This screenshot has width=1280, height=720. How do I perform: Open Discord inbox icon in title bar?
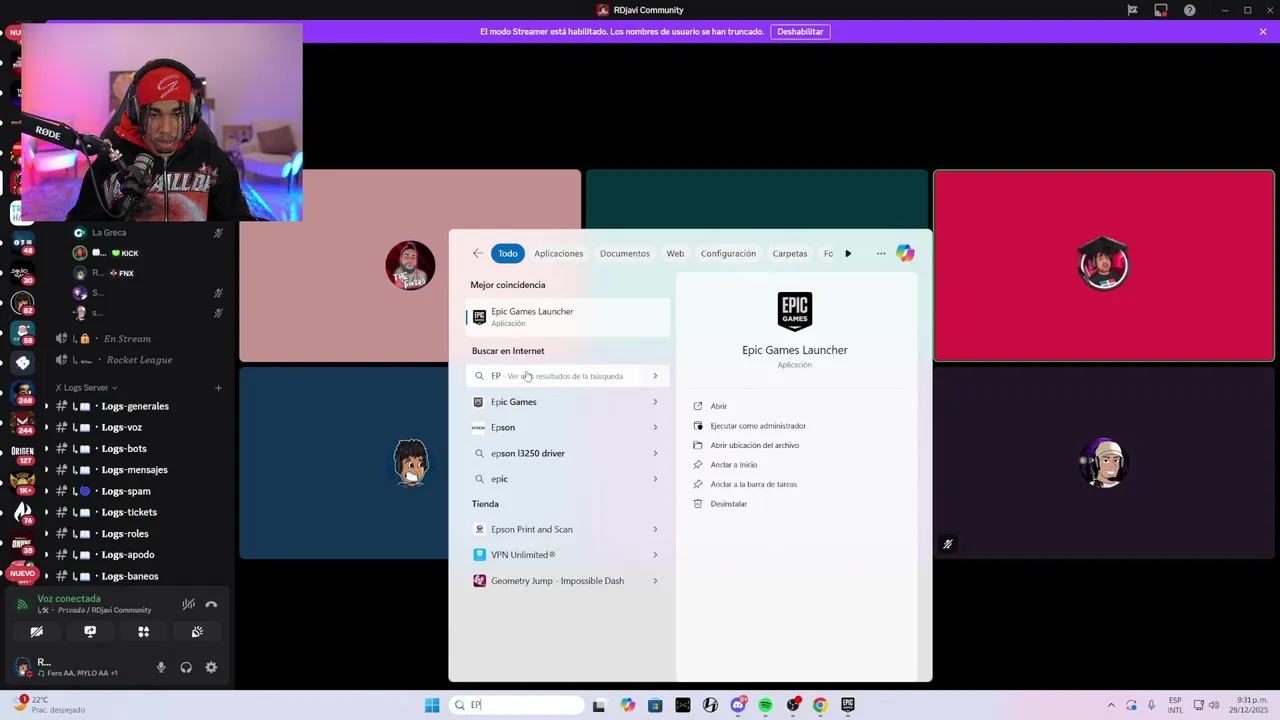[1160, 10]
